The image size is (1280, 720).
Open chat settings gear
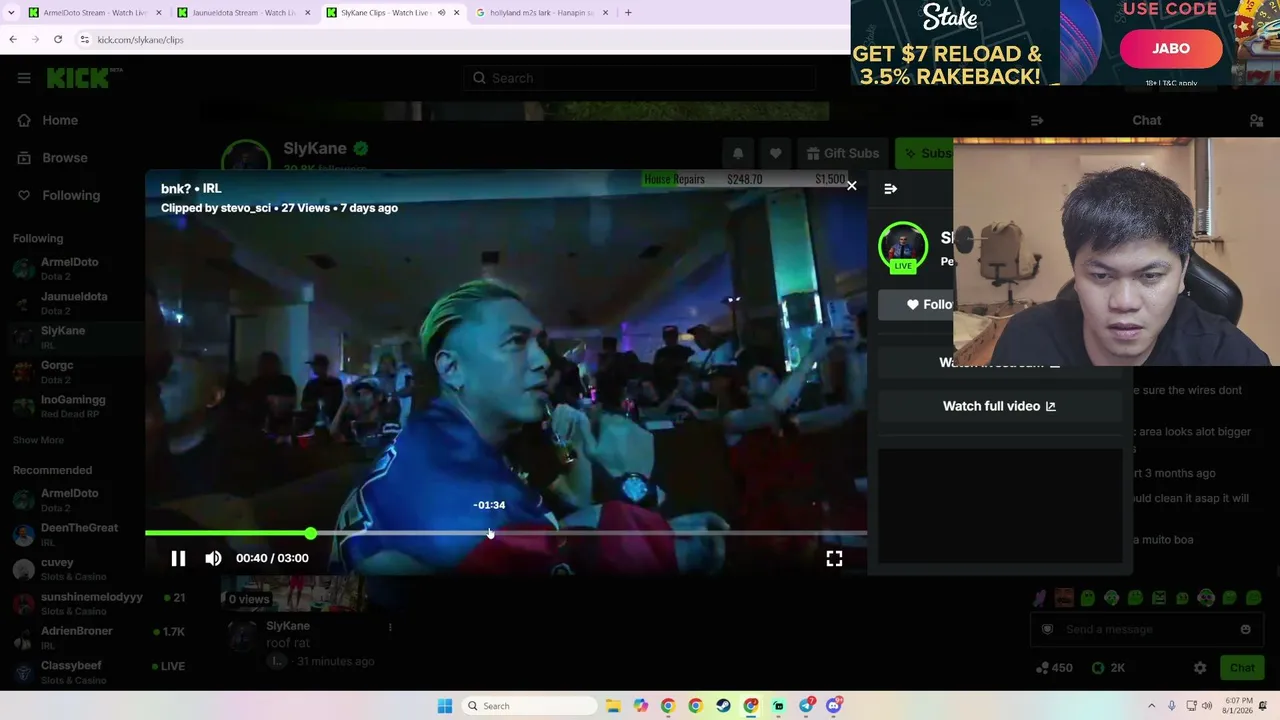(x=1200, y=668)
